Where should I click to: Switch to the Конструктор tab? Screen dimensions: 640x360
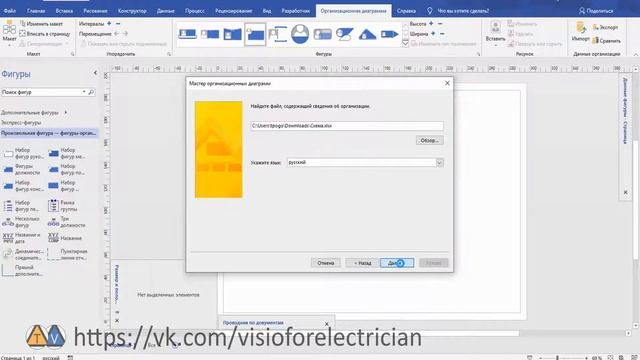(x=132, y=11)
